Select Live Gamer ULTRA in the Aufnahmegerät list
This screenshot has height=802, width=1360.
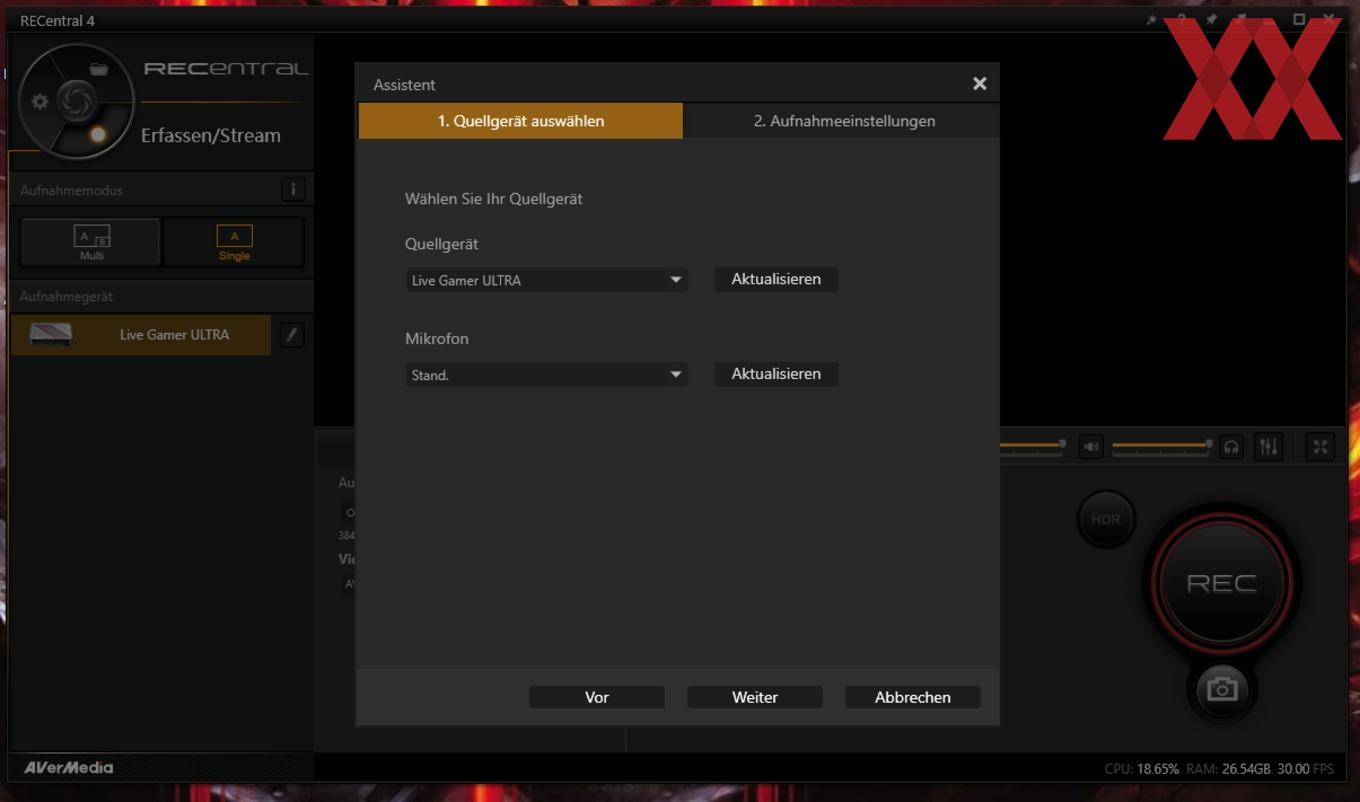tap(141, 335)
